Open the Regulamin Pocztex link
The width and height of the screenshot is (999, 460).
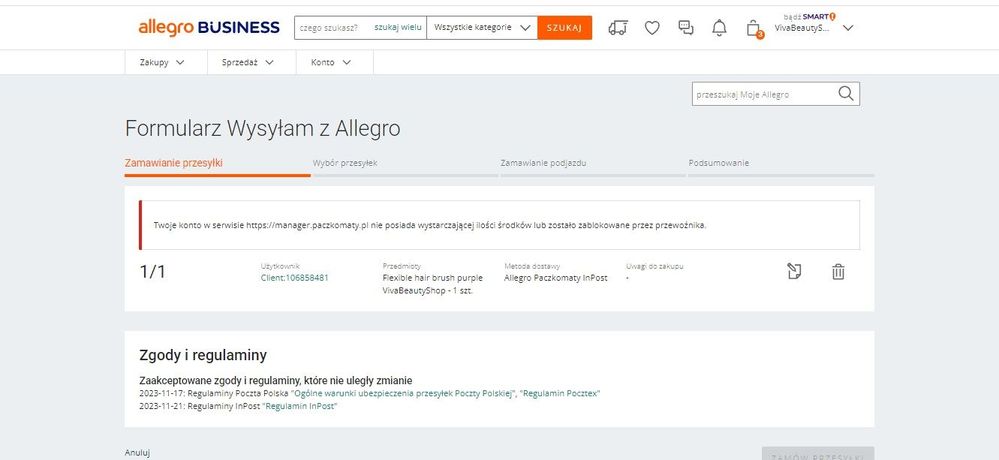click(x=560, y=394)
